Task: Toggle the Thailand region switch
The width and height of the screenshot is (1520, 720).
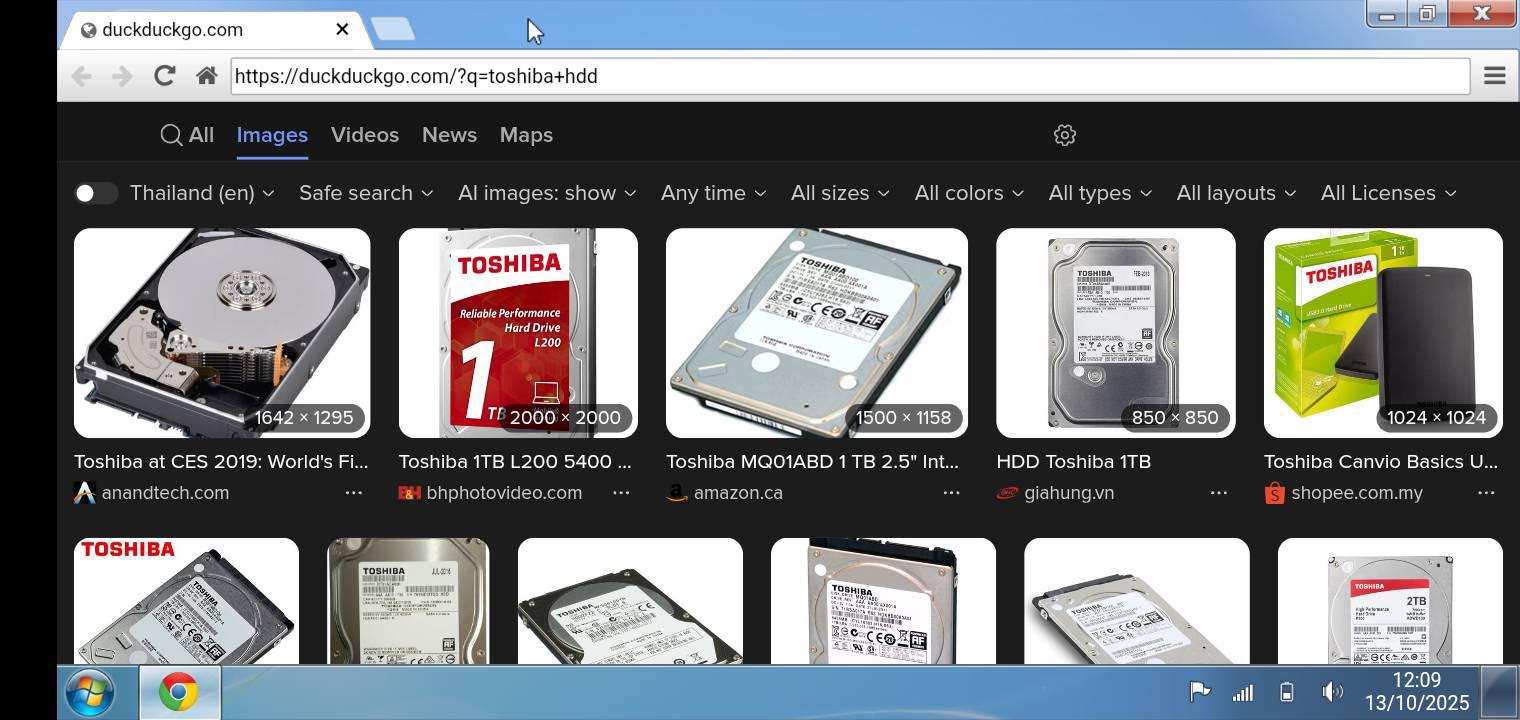Action: click(x=96, y=193)
